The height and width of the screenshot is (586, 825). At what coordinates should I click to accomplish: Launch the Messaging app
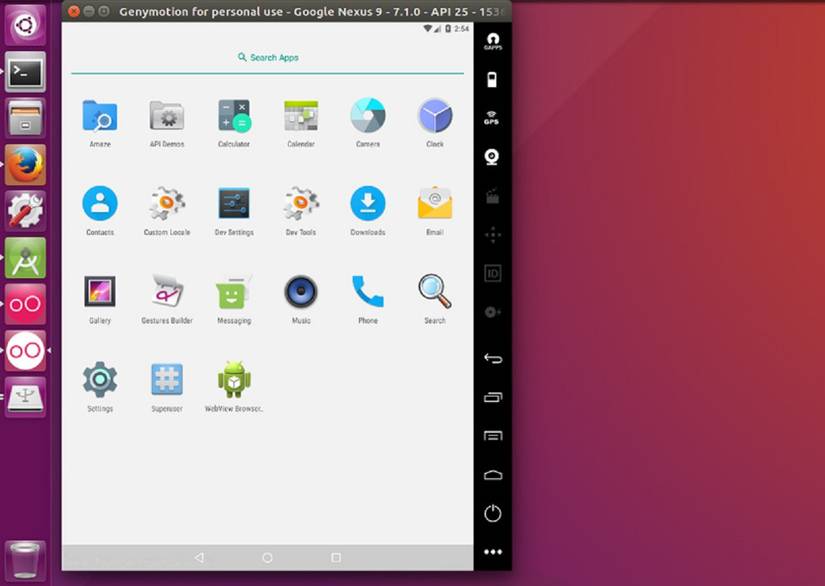pyautogui.click(x=233, y=293)
